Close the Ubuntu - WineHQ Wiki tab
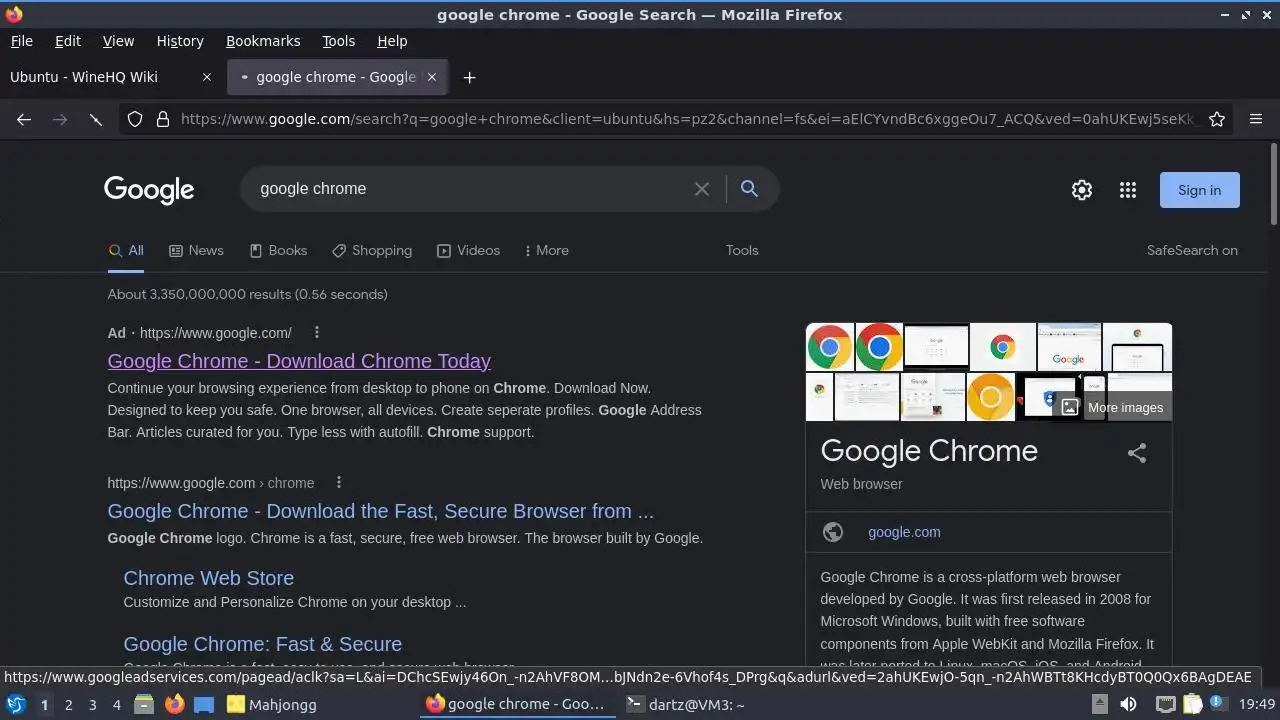 (x=207, y=77)
